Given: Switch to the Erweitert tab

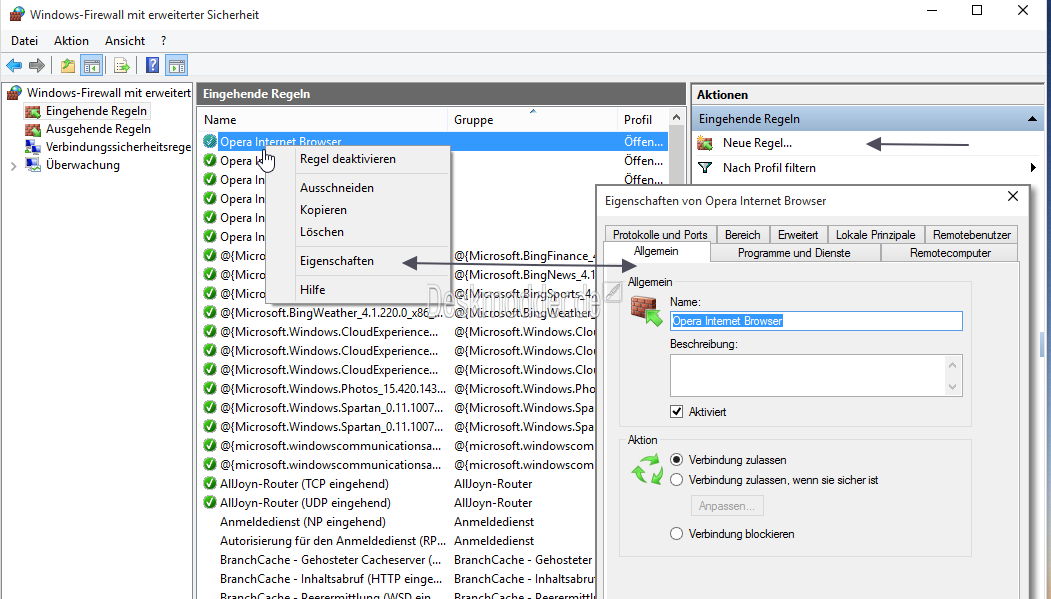Looking at the screenshot, I should tap(798, 235).
